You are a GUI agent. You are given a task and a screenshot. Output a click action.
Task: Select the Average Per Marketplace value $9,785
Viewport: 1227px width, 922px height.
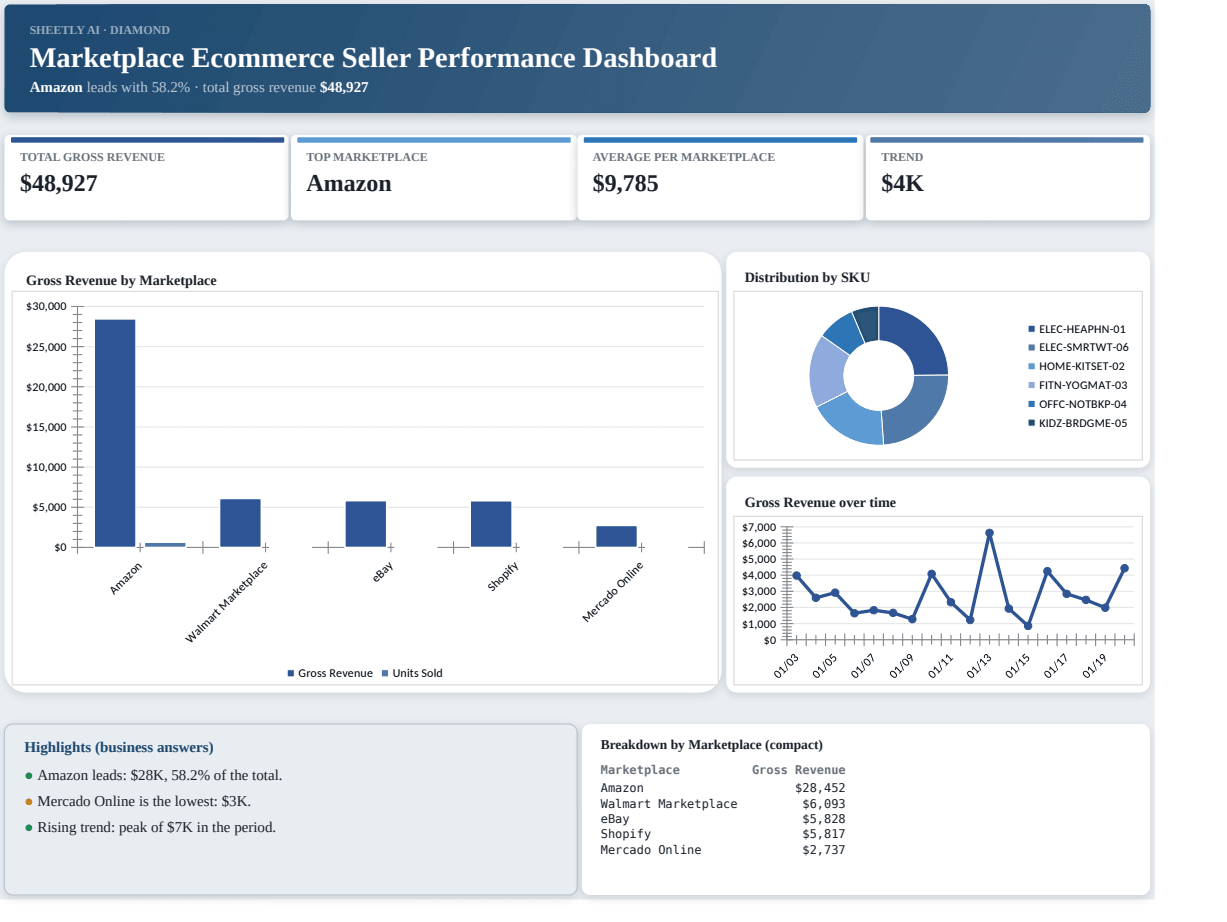[626, 183]
